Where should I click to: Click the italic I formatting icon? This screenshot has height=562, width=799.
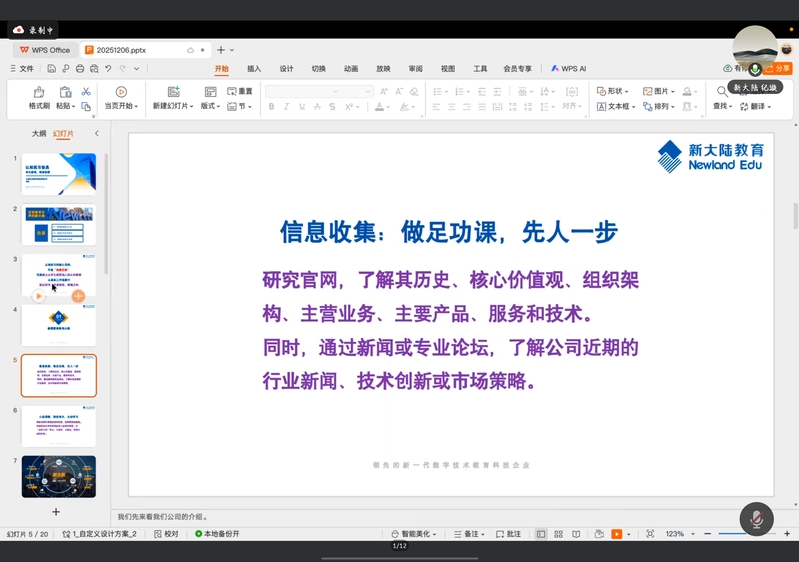coord(287,107)
